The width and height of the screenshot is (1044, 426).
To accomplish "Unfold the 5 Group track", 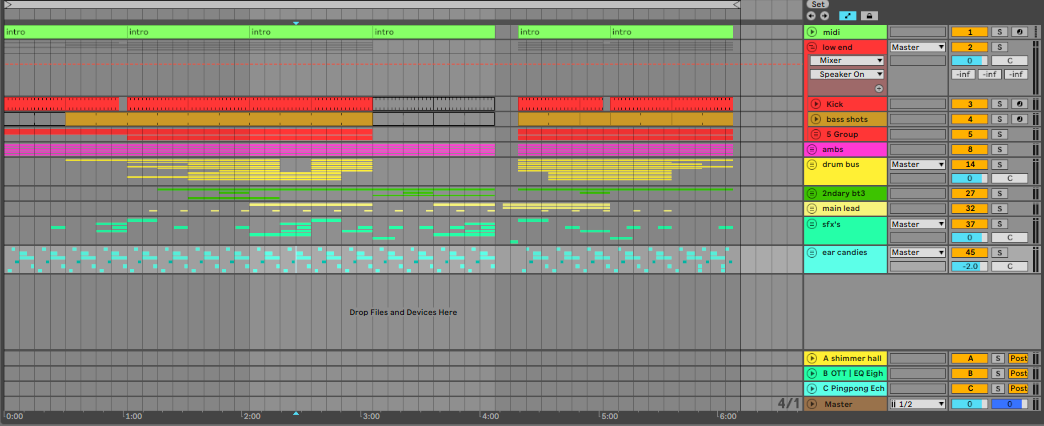I will click(816, 134).
